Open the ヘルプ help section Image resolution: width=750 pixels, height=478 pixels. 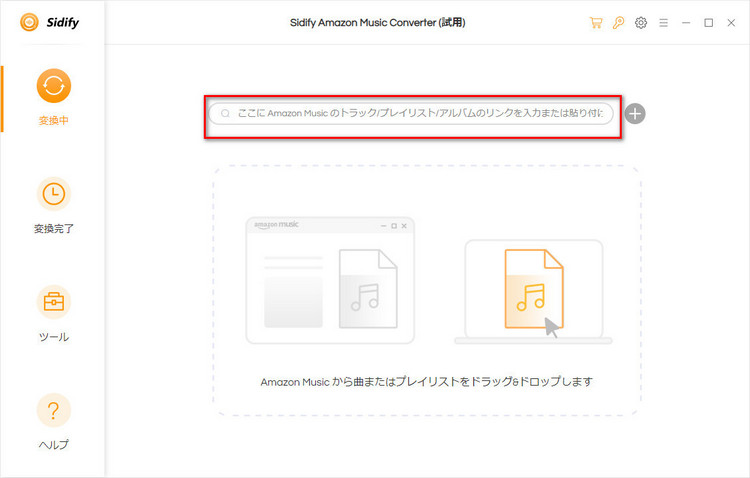(54, 422)
